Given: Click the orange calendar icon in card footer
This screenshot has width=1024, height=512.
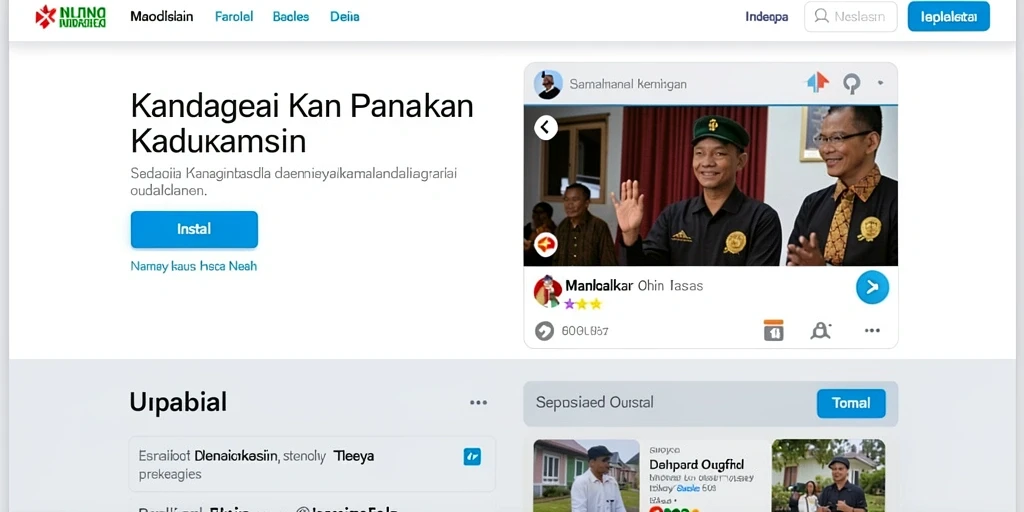Looking at the screenshot, I should [773, 330].
